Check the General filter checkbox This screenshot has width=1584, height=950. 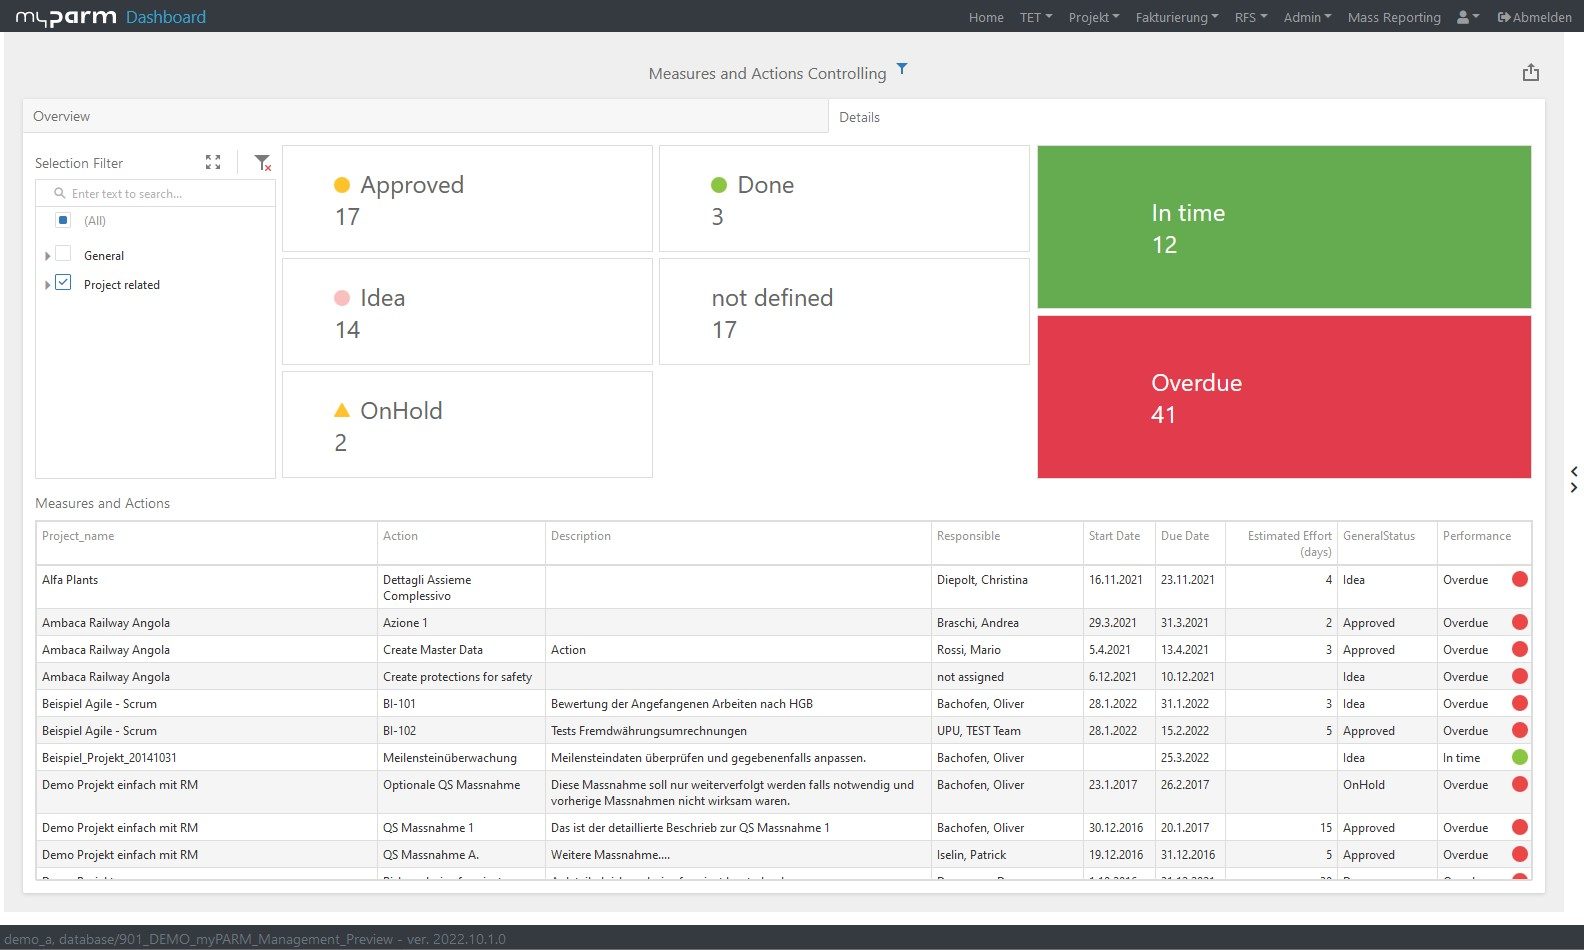63,254
